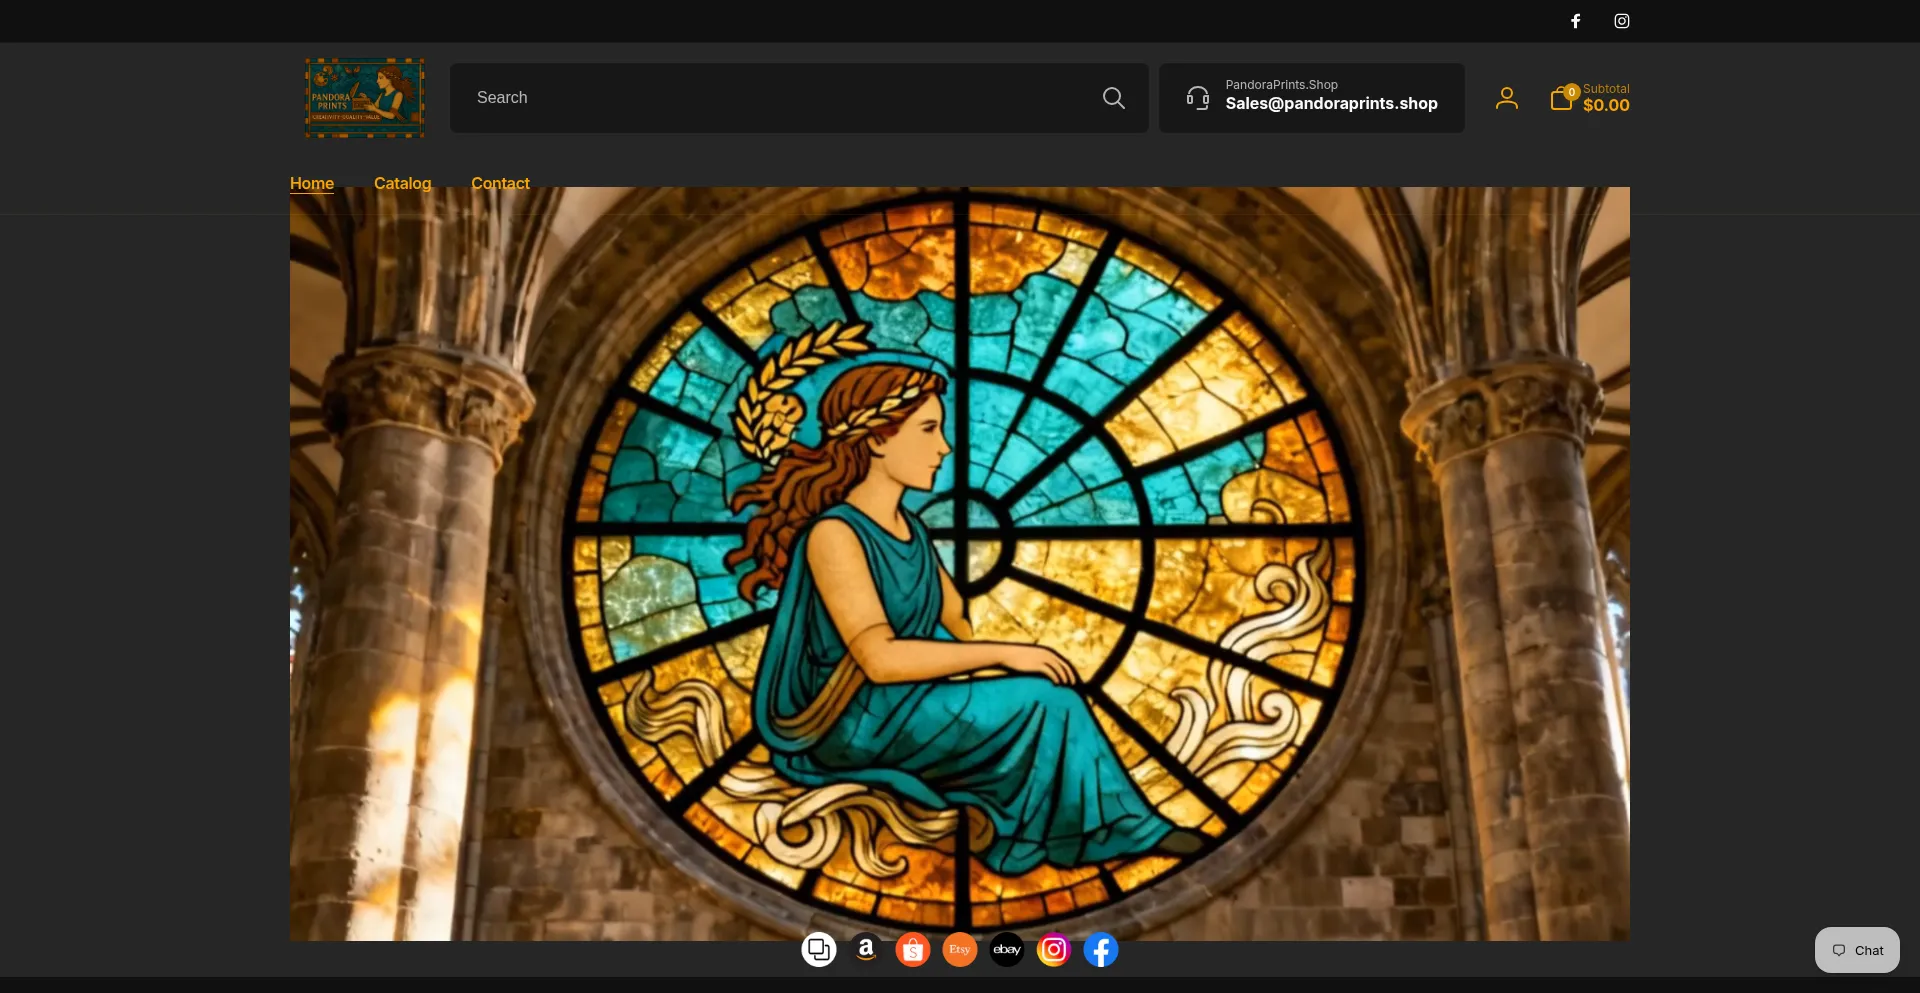Open the Catalog menu item
Image resolution: width=1920 pixels, height=993 pixels.
coord(402,183)
